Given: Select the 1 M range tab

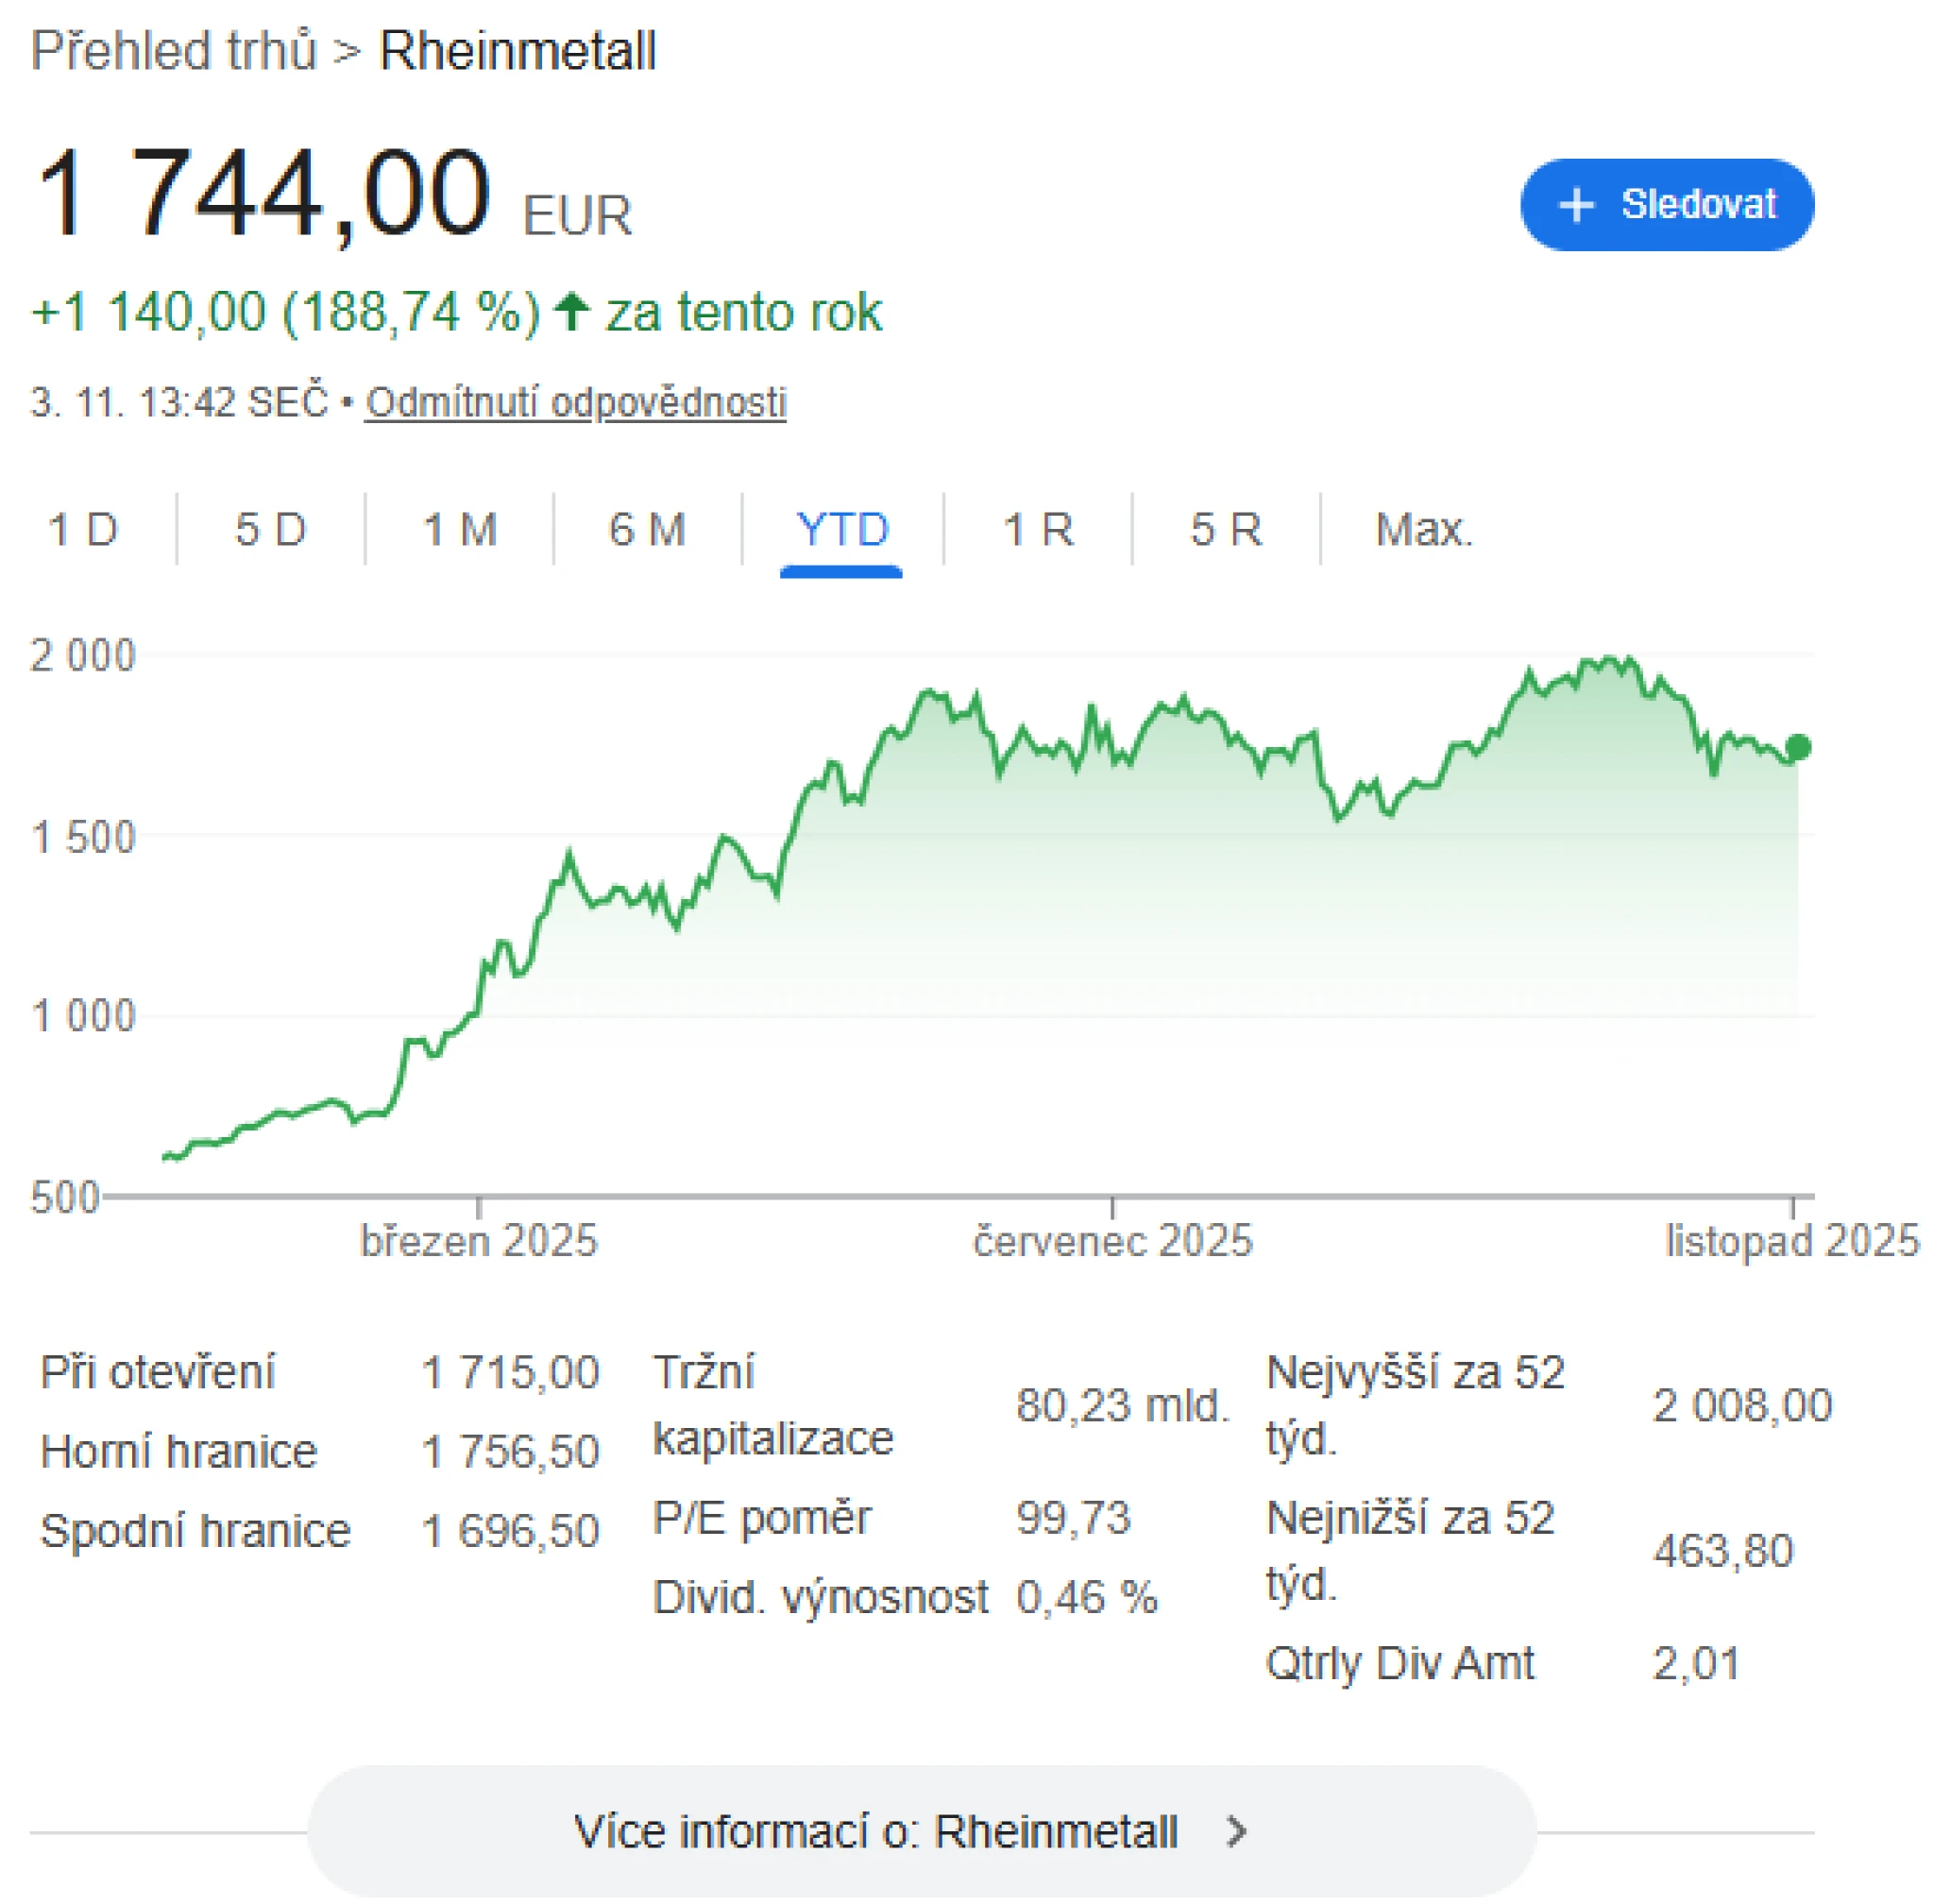Looking at the screenshot, I should [x=460, y=530].
